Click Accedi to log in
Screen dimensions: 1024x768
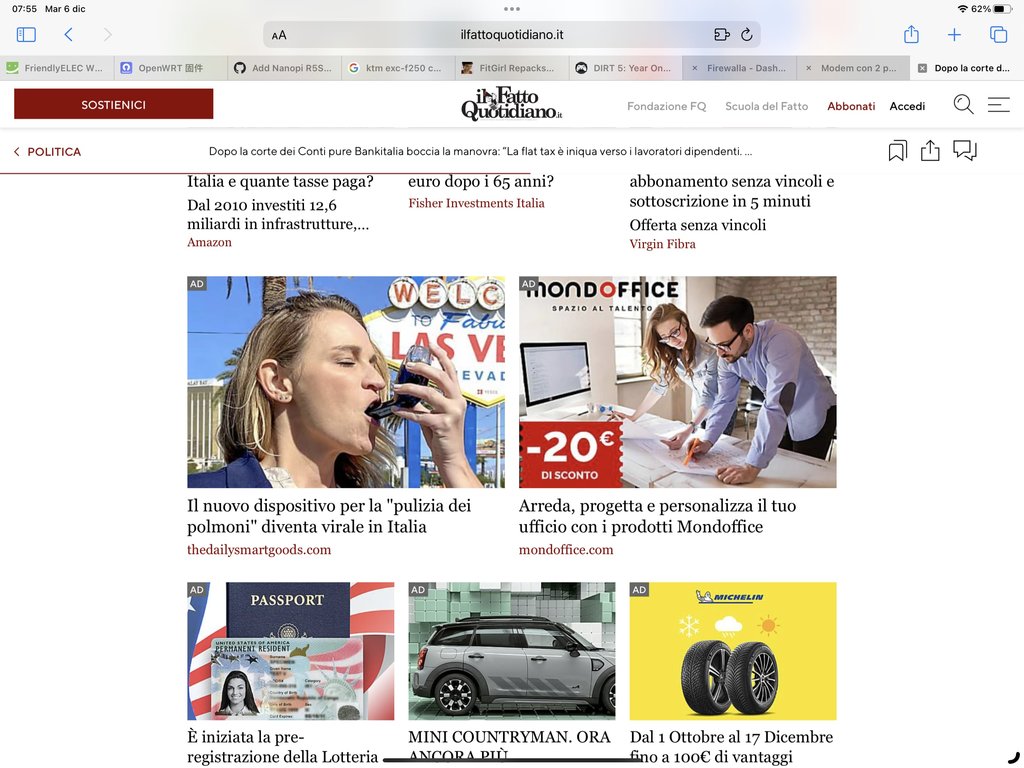point(907,106)
